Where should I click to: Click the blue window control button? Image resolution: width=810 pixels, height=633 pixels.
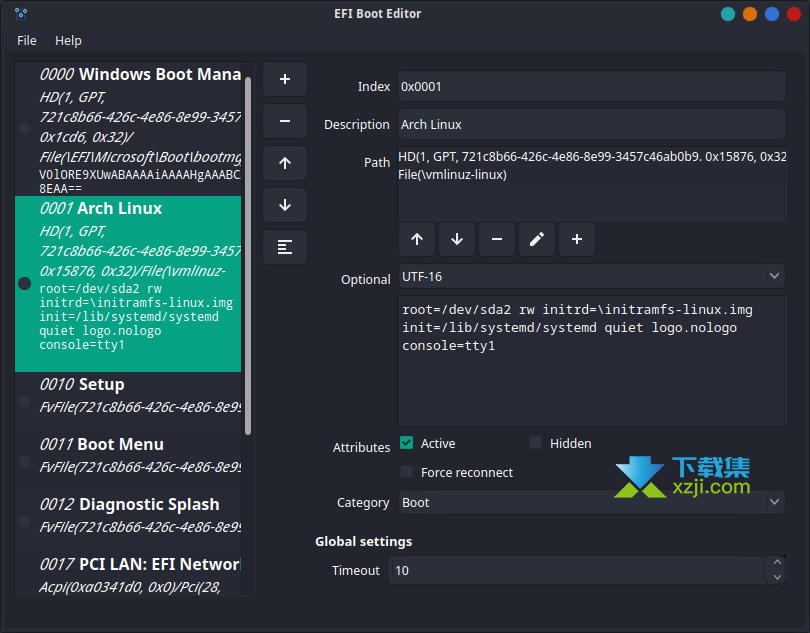click(x=772, y=14)
